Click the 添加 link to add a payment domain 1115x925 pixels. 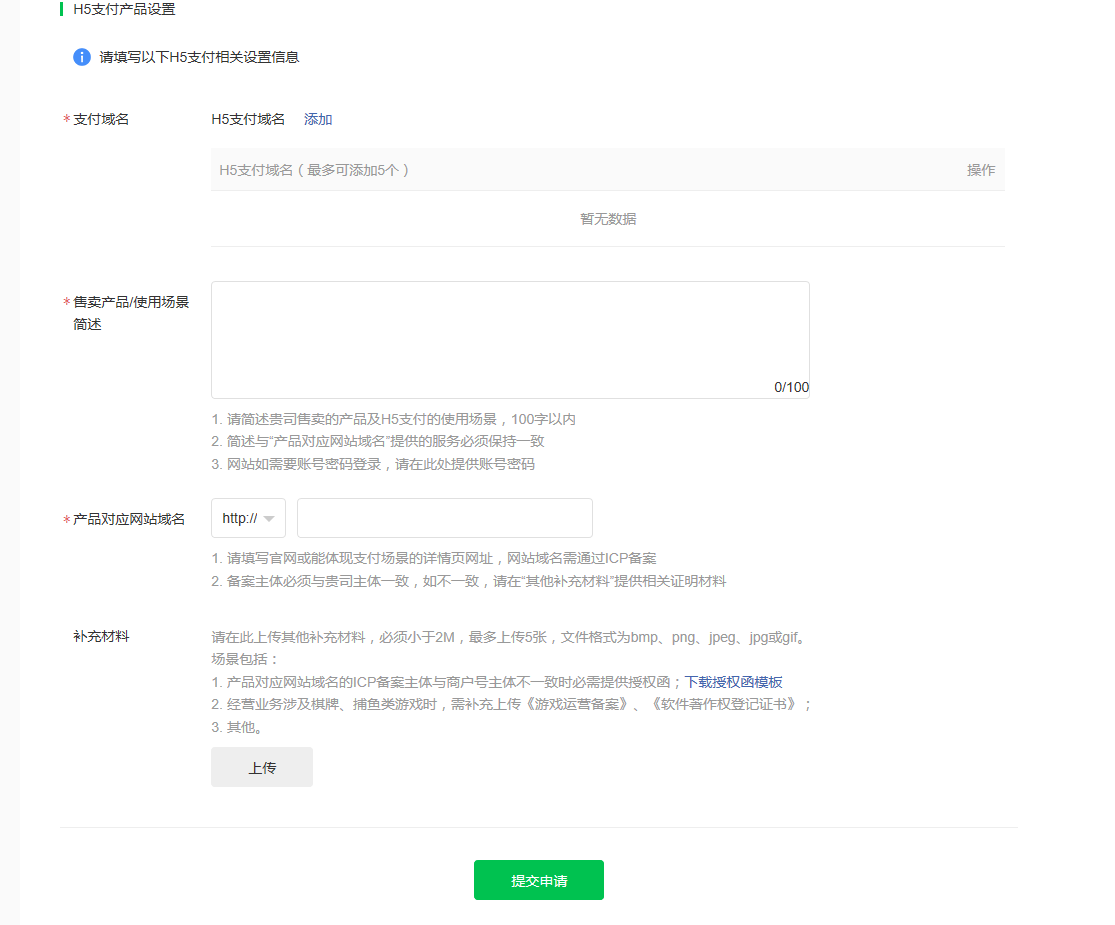(317, 119)
